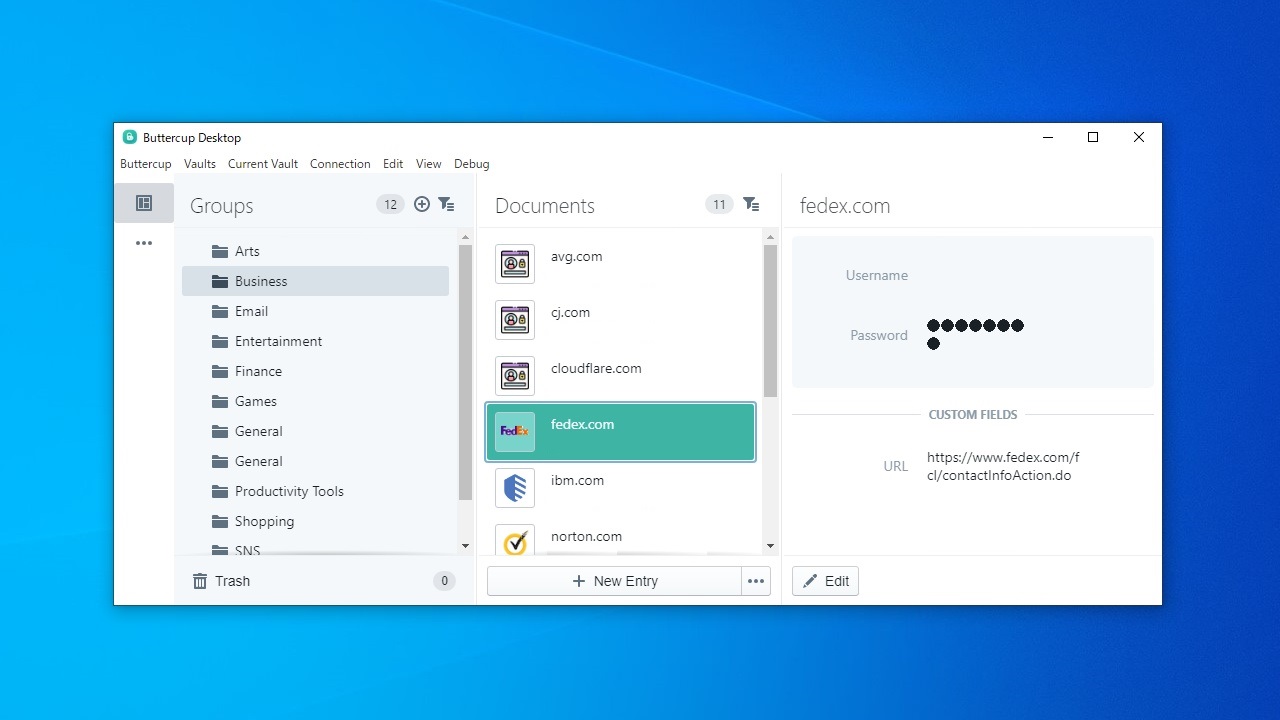The width and height of the screenshot is (1280, 720).
Task: Select the Business group
Action: coord(315,281)
